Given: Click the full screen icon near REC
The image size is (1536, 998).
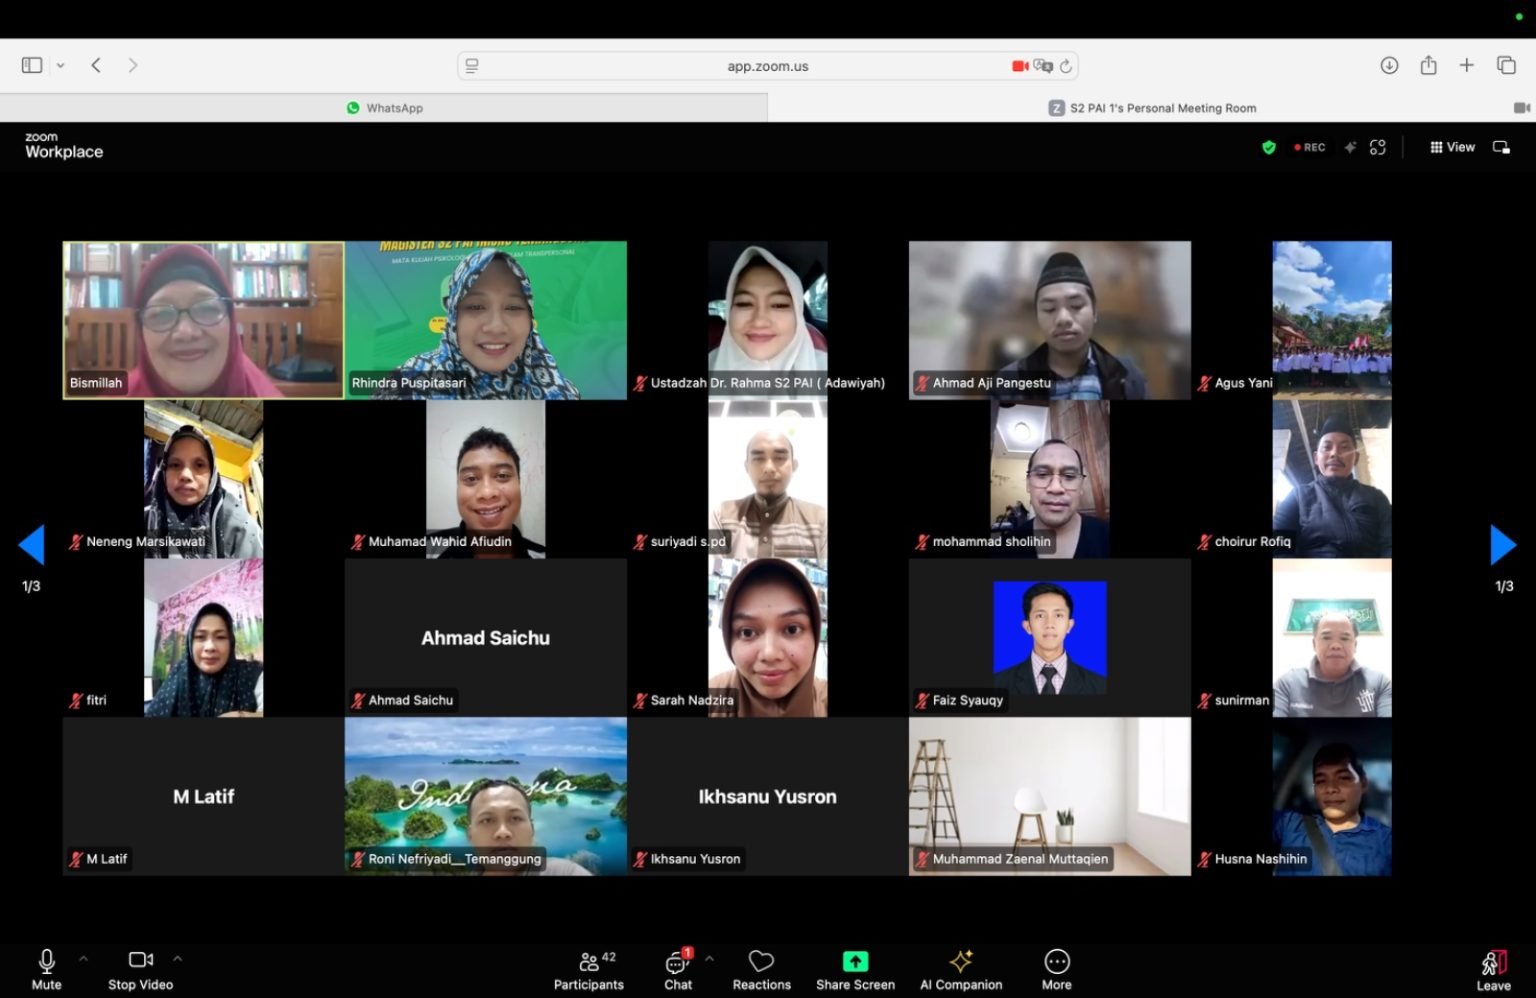Looking at the screenshot, I should [1378, 147].
